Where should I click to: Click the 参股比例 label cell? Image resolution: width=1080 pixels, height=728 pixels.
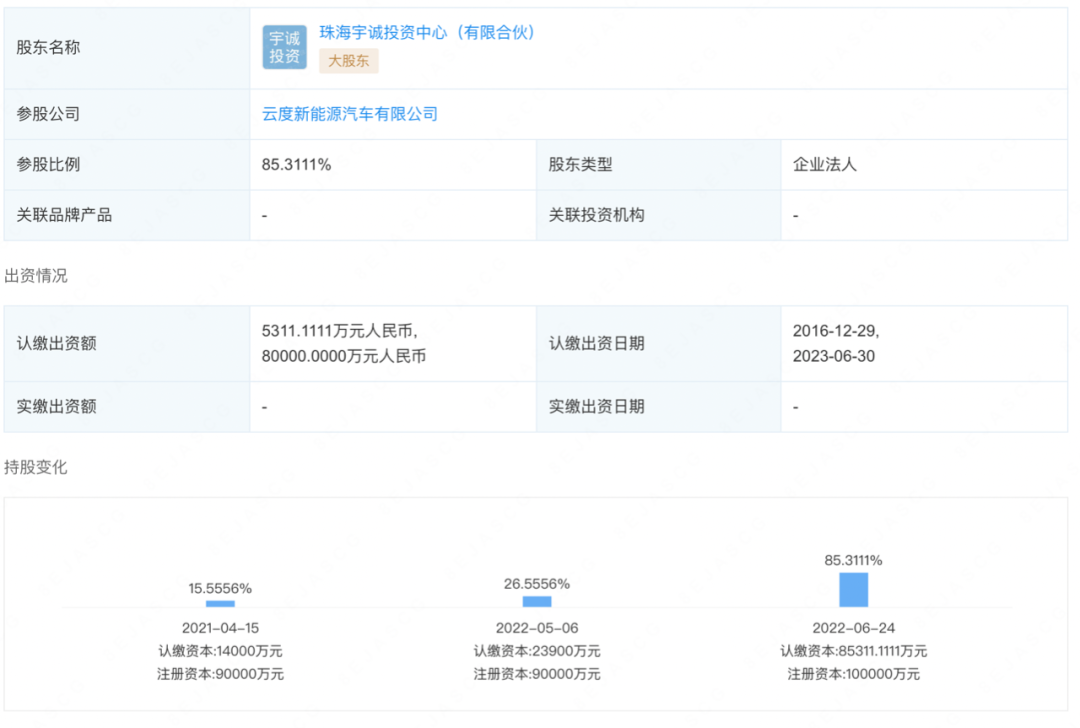(127, 165)
